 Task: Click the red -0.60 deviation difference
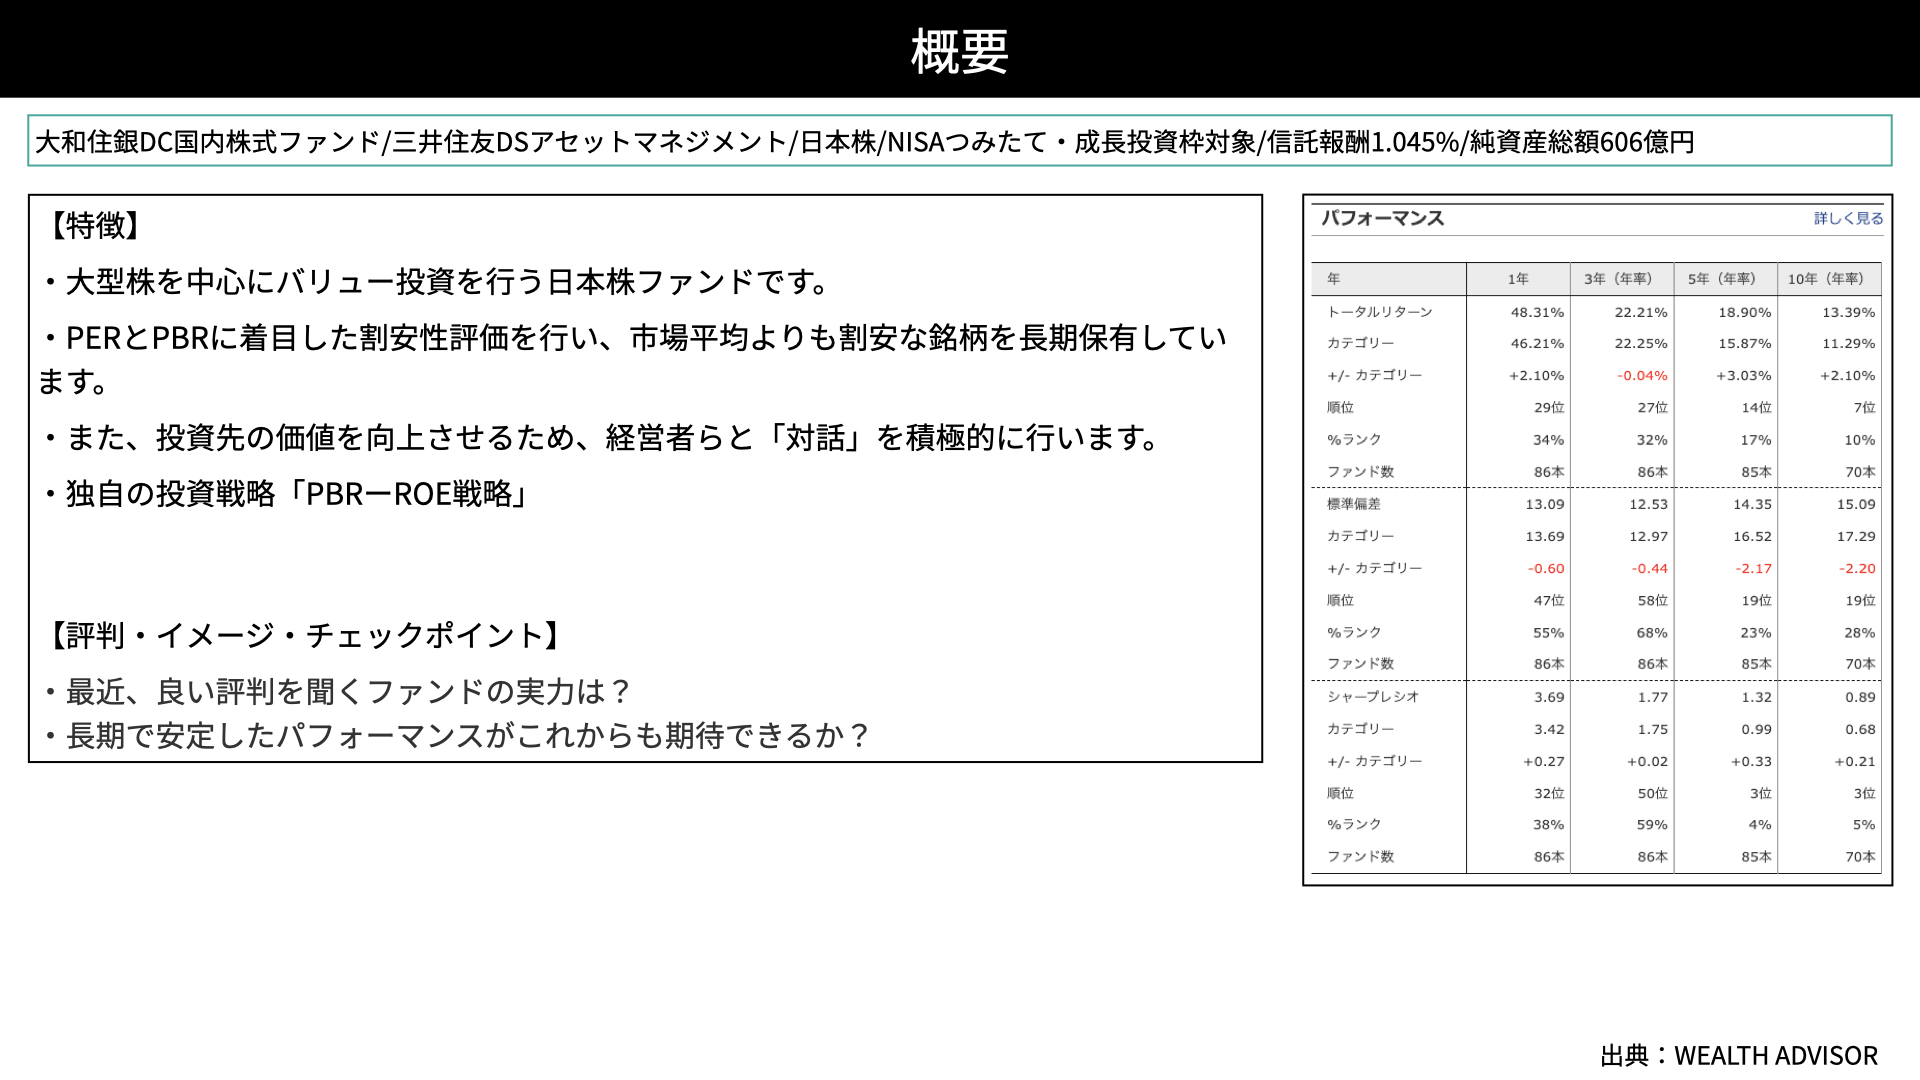pyautogui.click(x=1546, y=568)
